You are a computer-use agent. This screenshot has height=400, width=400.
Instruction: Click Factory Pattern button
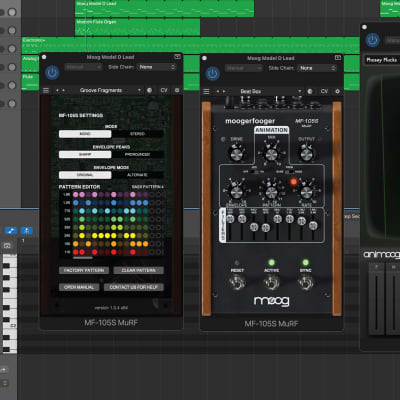pos(84,270)
